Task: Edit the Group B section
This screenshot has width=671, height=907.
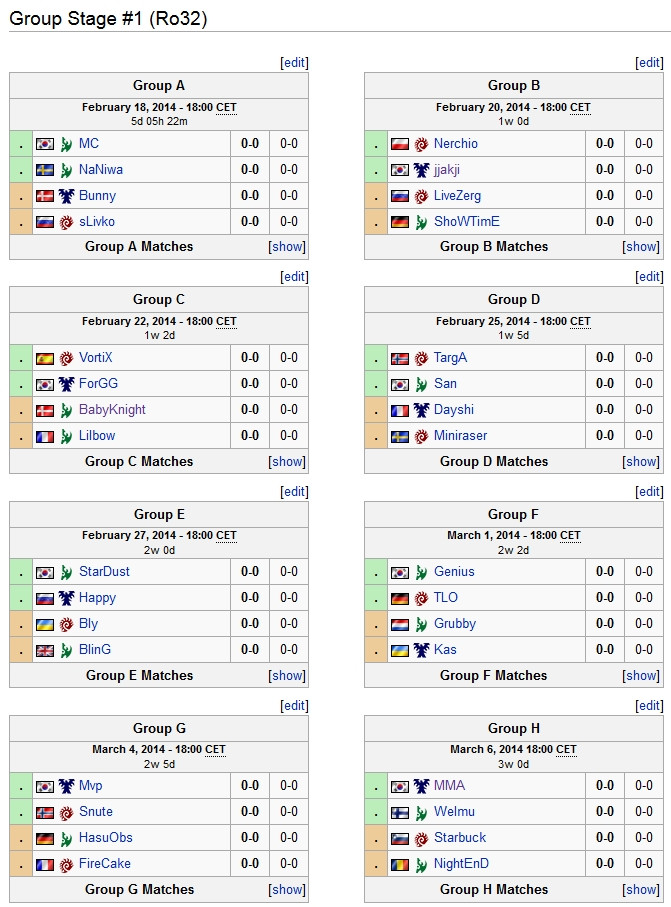Action: point(649,63)
